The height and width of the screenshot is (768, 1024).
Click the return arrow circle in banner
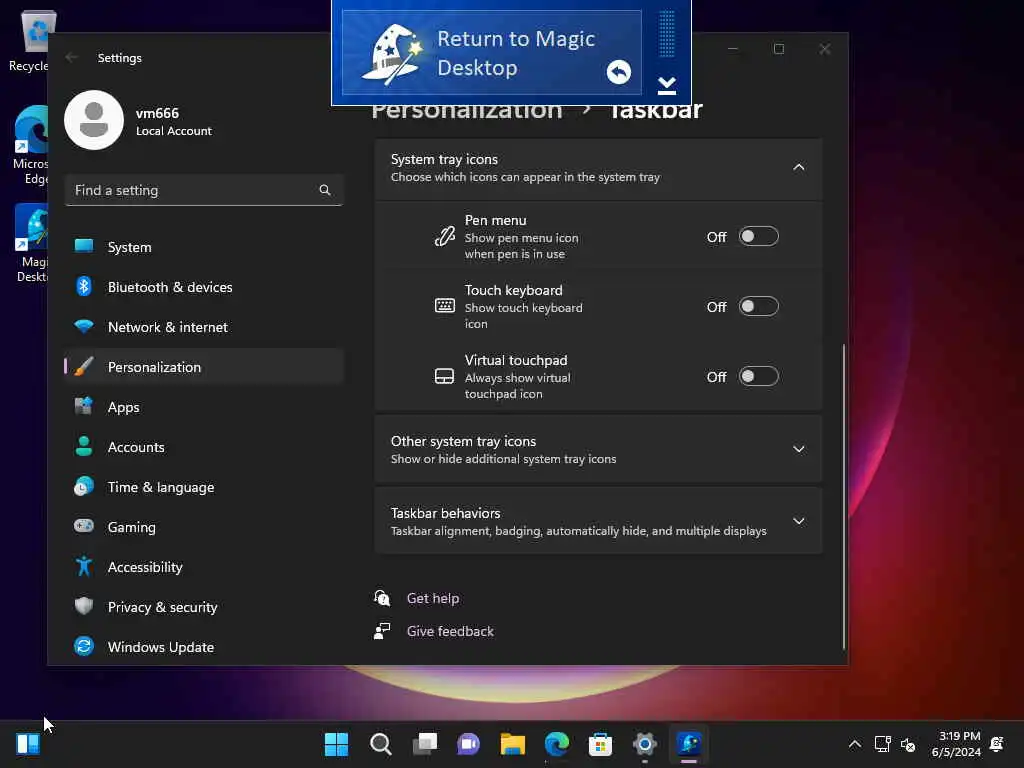(x=618, y=72)
